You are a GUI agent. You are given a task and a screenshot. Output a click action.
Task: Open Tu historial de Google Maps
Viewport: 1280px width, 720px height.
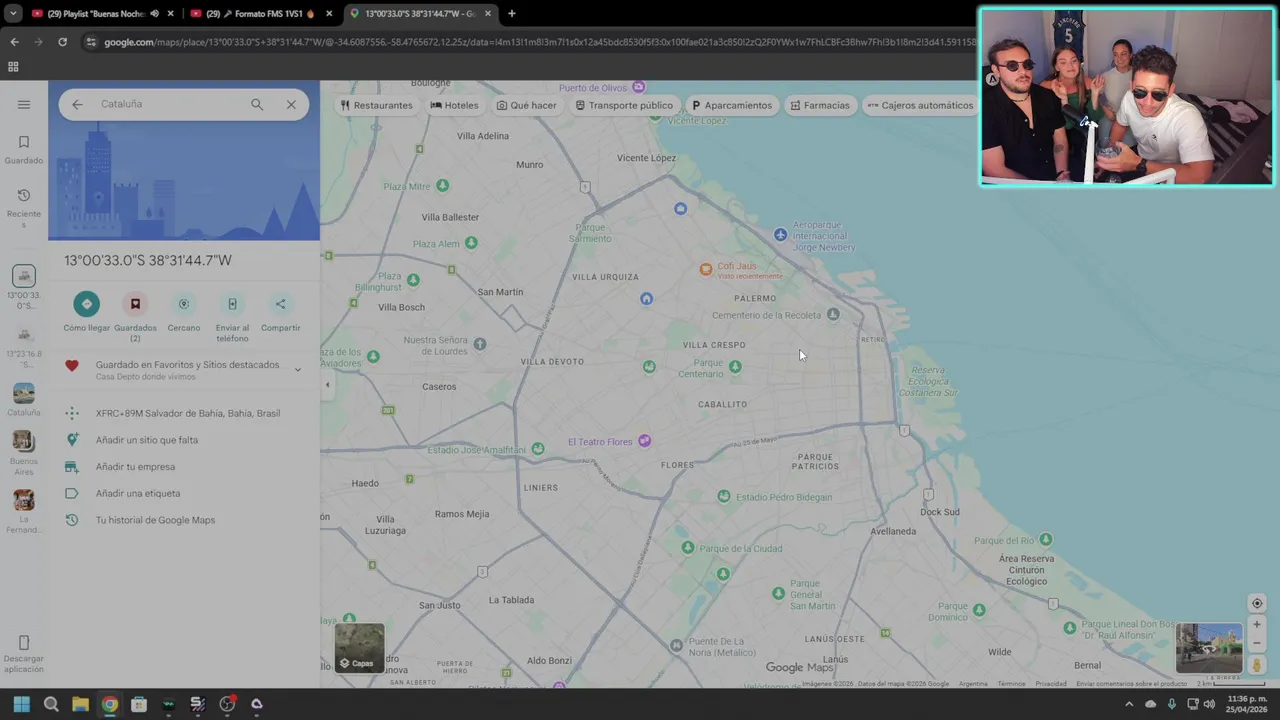[x=155, y=520]
